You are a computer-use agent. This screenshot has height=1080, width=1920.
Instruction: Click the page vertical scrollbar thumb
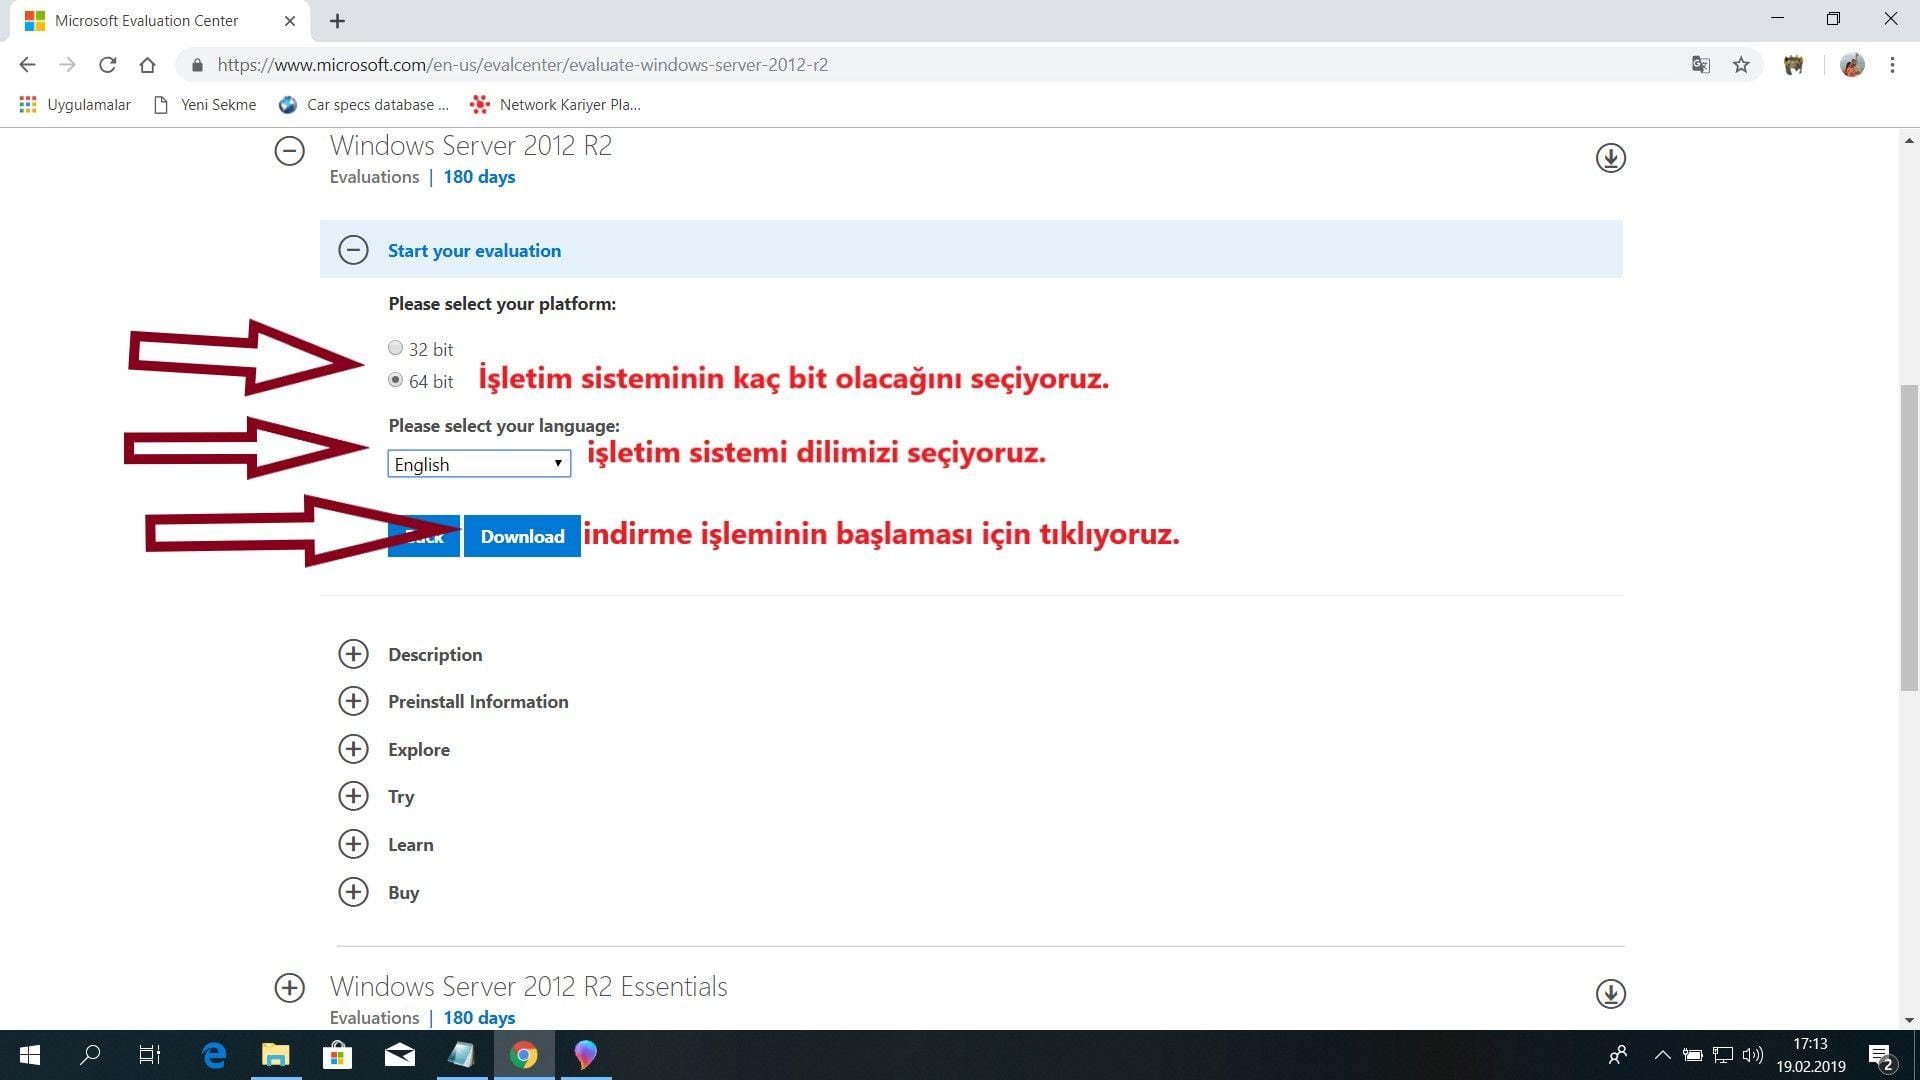1909,537
